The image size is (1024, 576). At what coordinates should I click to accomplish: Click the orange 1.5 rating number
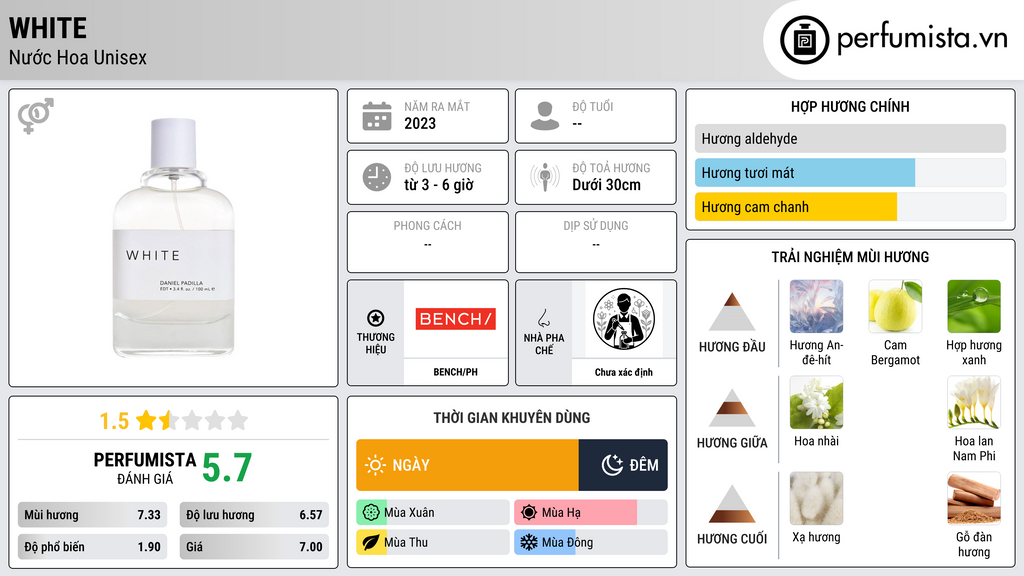click(114, 421)
